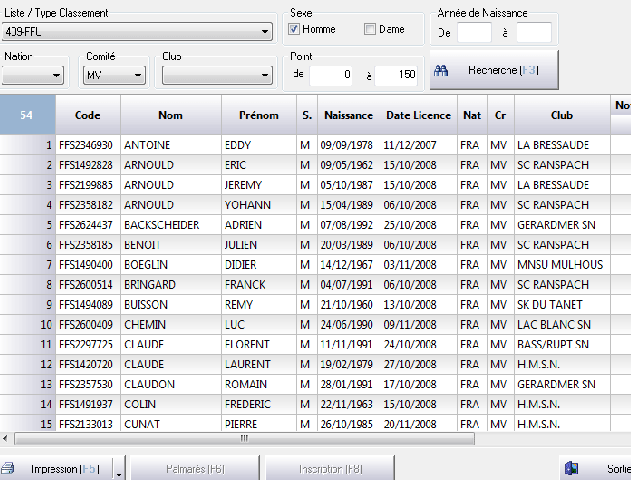Click the printer icon for Impression
Image resolution: width=631 pixels, height=480 pixels.
point(7,468)
